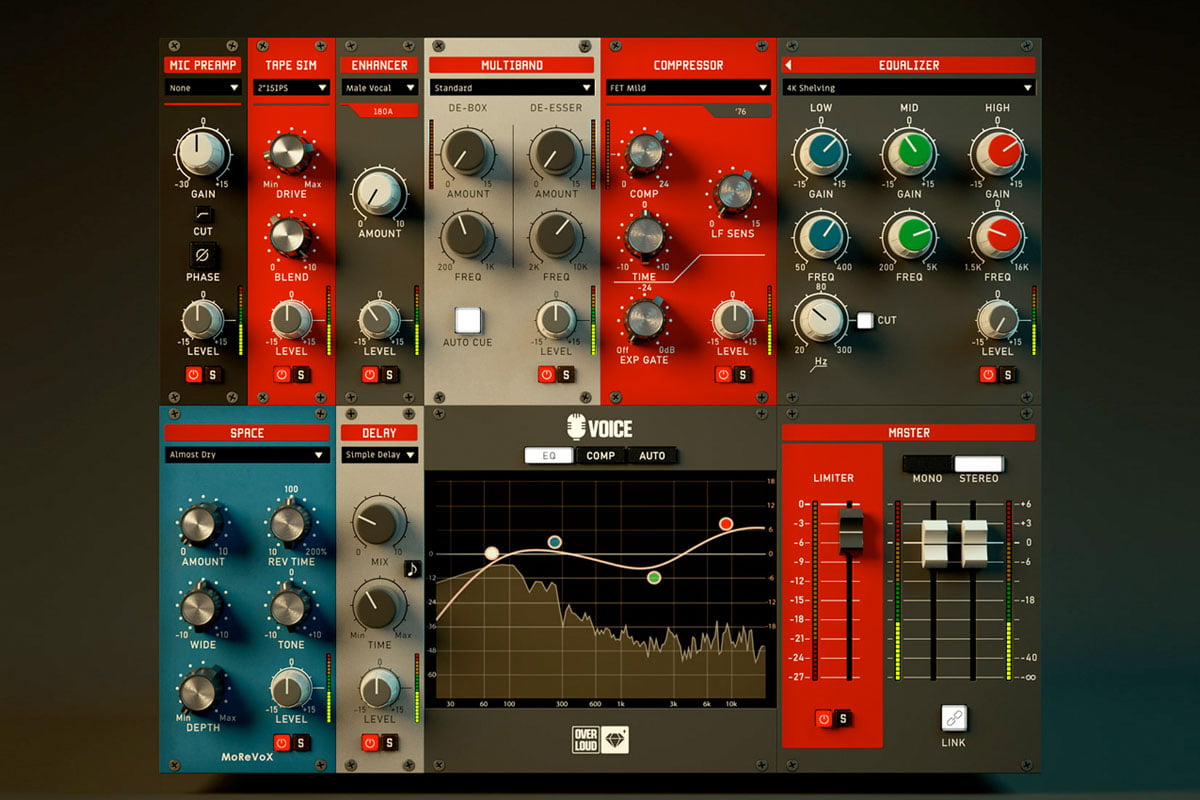Screen dimensions: 1200x800
Task: Solo the Equalizer module
Action: coord(1007,374)
